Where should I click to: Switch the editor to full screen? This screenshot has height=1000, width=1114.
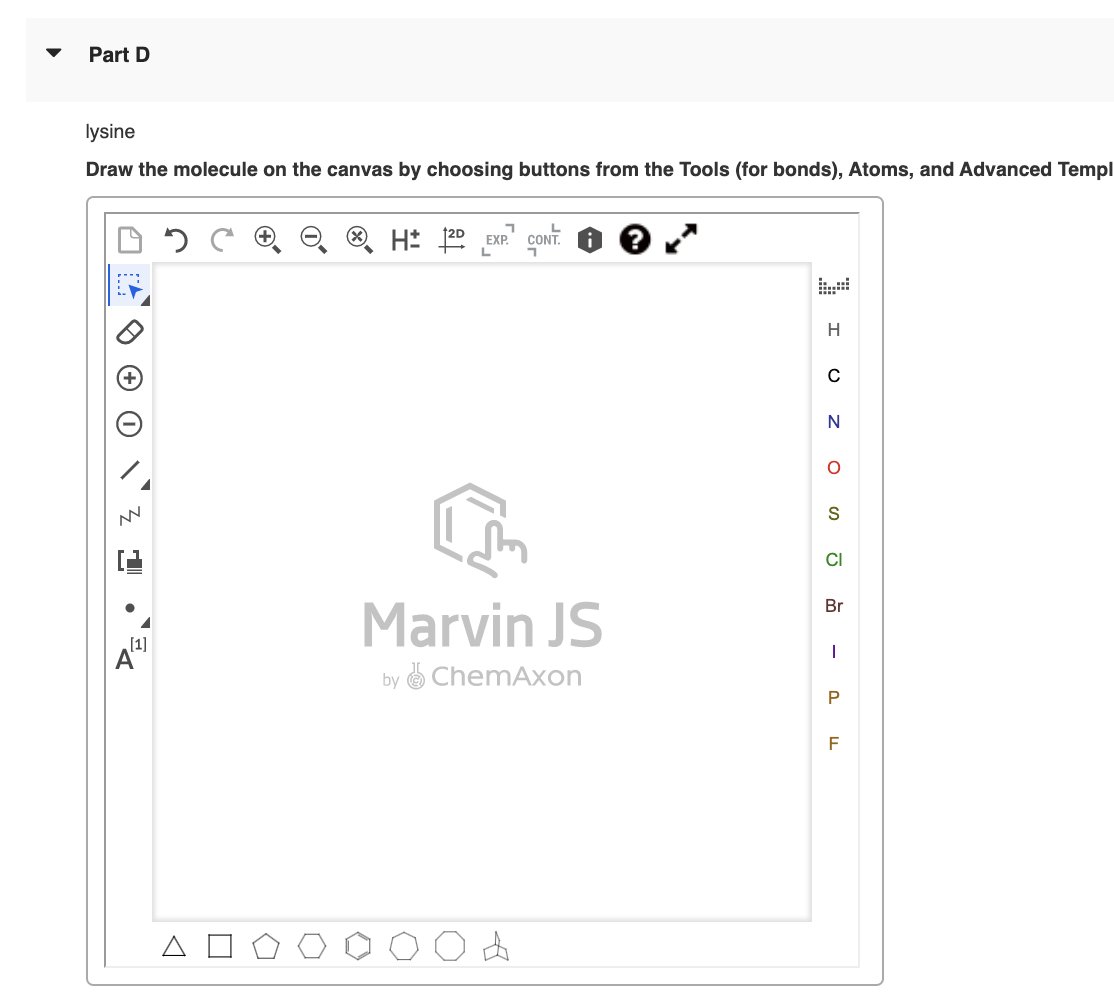pos(681,239)
